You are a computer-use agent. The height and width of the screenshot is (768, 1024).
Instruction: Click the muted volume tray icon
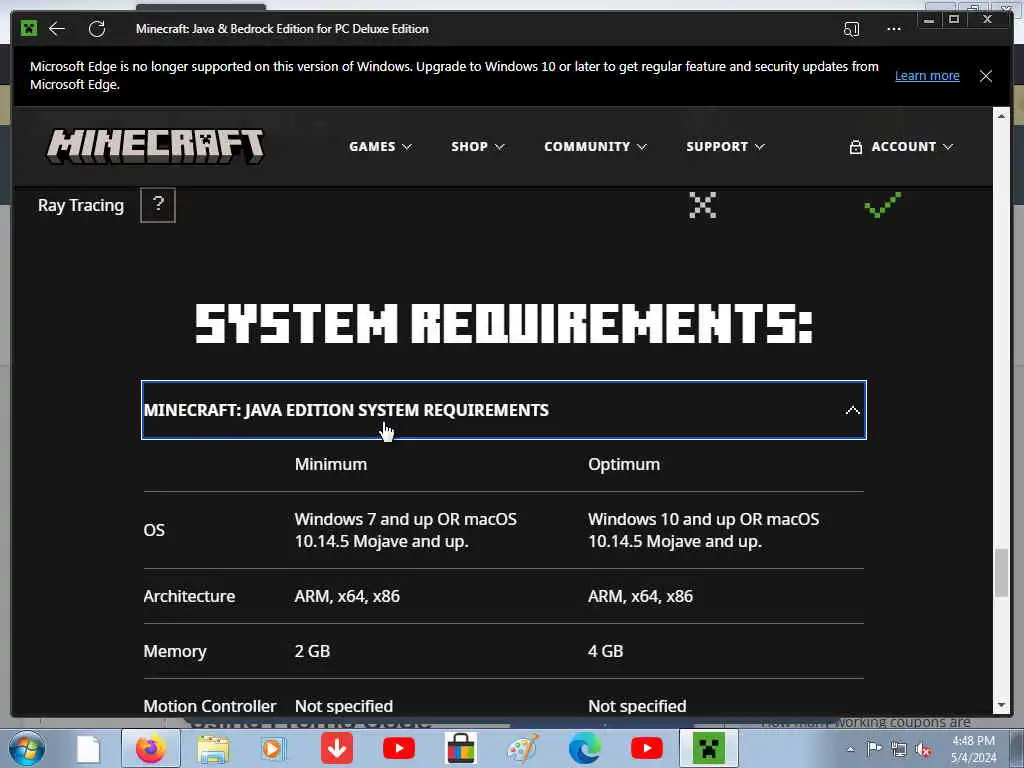pos(923,749)
